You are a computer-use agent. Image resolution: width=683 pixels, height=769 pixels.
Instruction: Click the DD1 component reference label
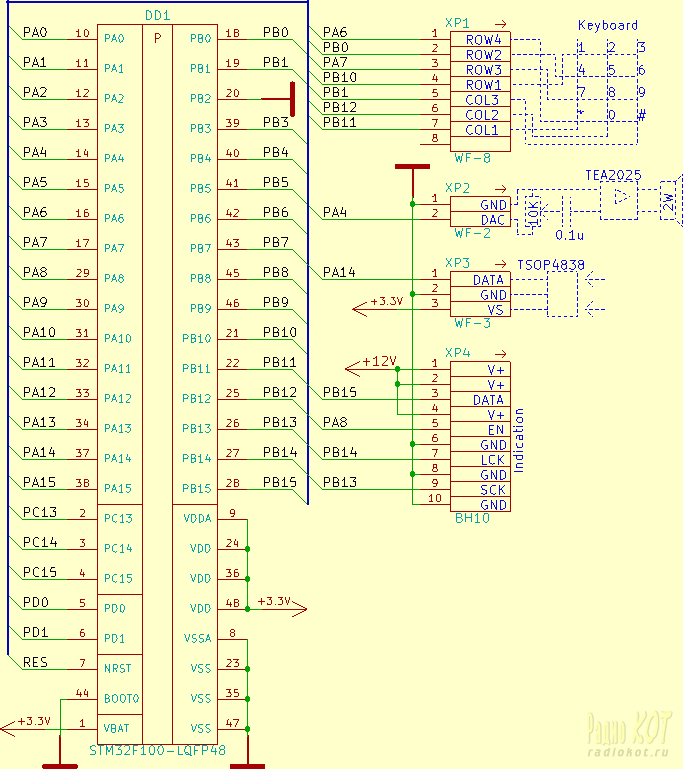click(x=157, y=16)
